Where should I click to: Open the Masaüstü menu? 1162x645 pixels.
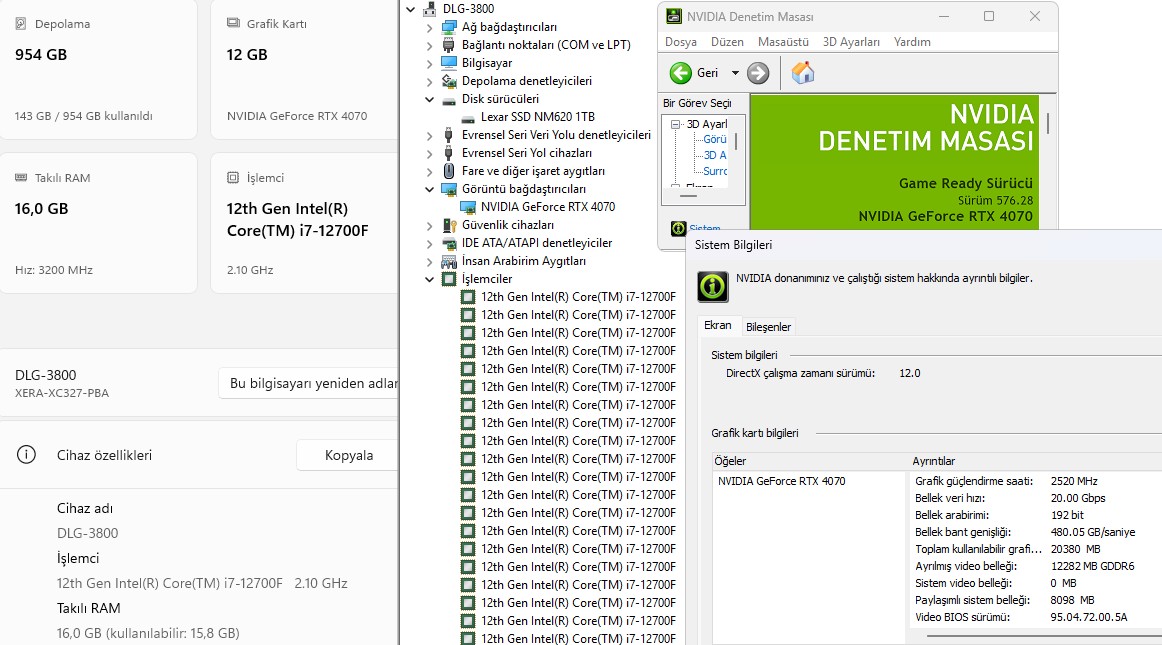[783, 42]
